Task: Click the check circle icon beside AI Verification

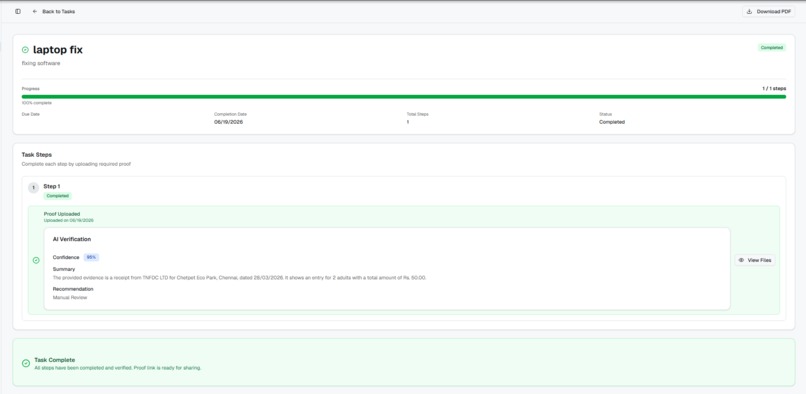Action: point(36,260)
